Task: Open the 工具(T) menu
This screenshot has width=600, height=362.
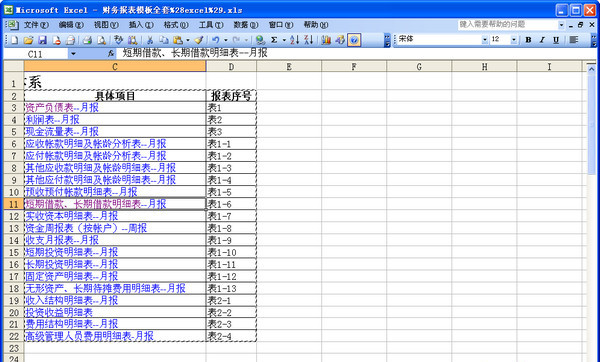Action: tap(211, 25)
